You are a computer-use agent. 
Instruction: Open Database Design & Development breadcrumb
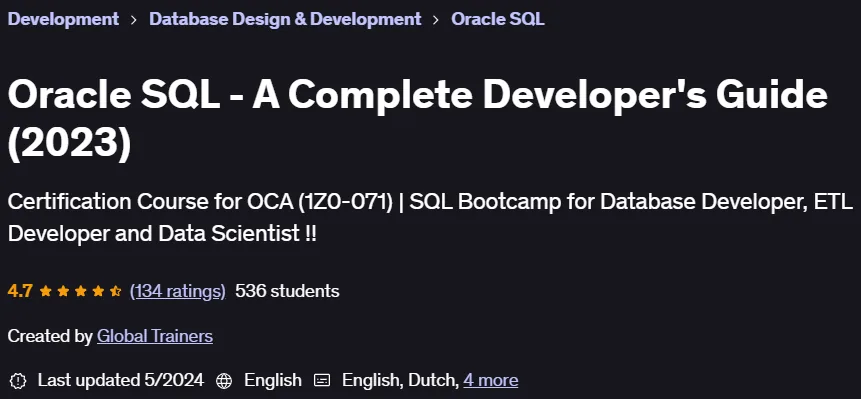pyautogui.click(x=285, y=19)
